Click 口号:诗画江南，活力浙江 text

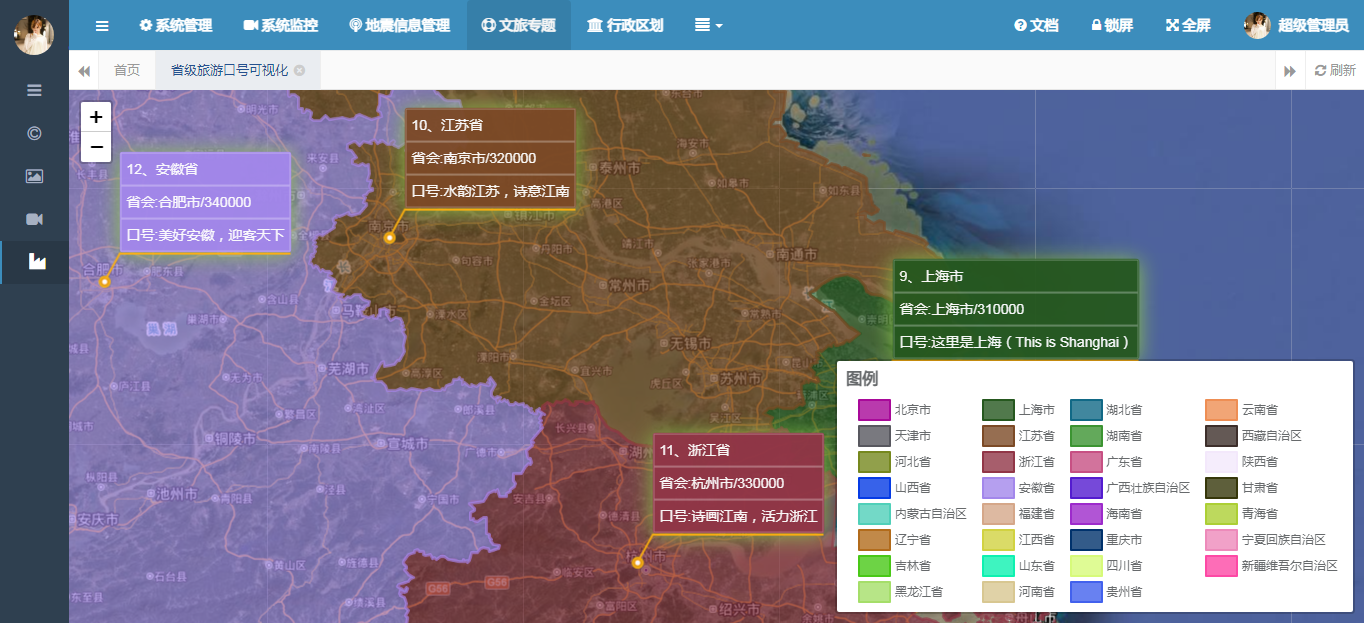click(738, 517)
